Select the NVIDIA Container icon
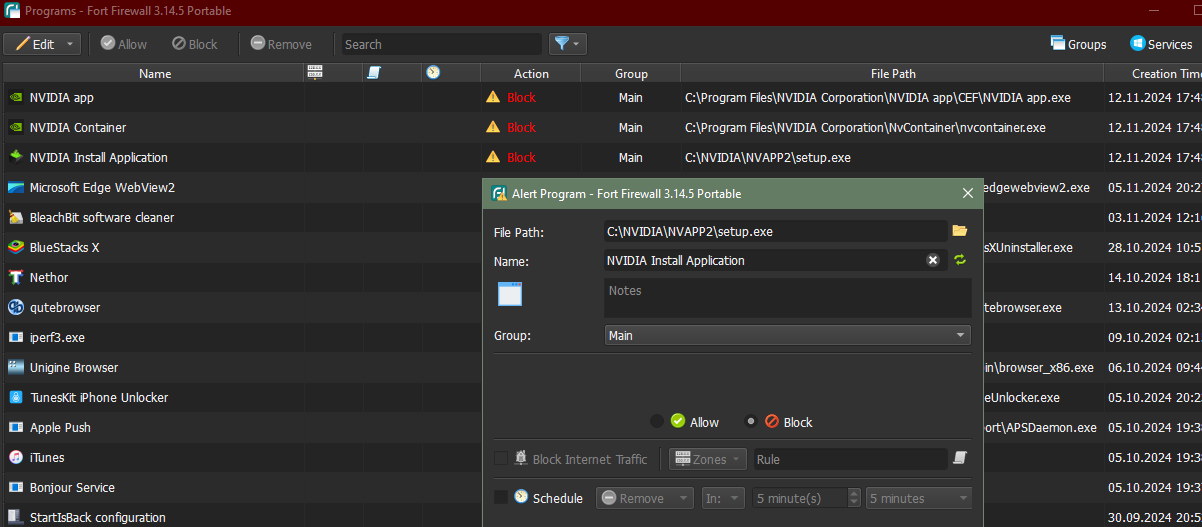1202x527 pixels. click(x=16, y=128)
